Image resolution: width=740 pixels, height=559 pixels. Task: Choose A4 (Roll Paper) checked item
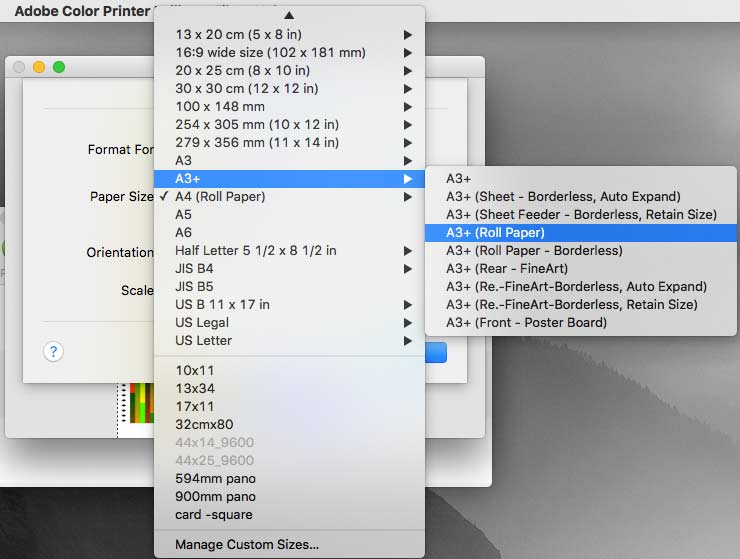coord(289,197)
